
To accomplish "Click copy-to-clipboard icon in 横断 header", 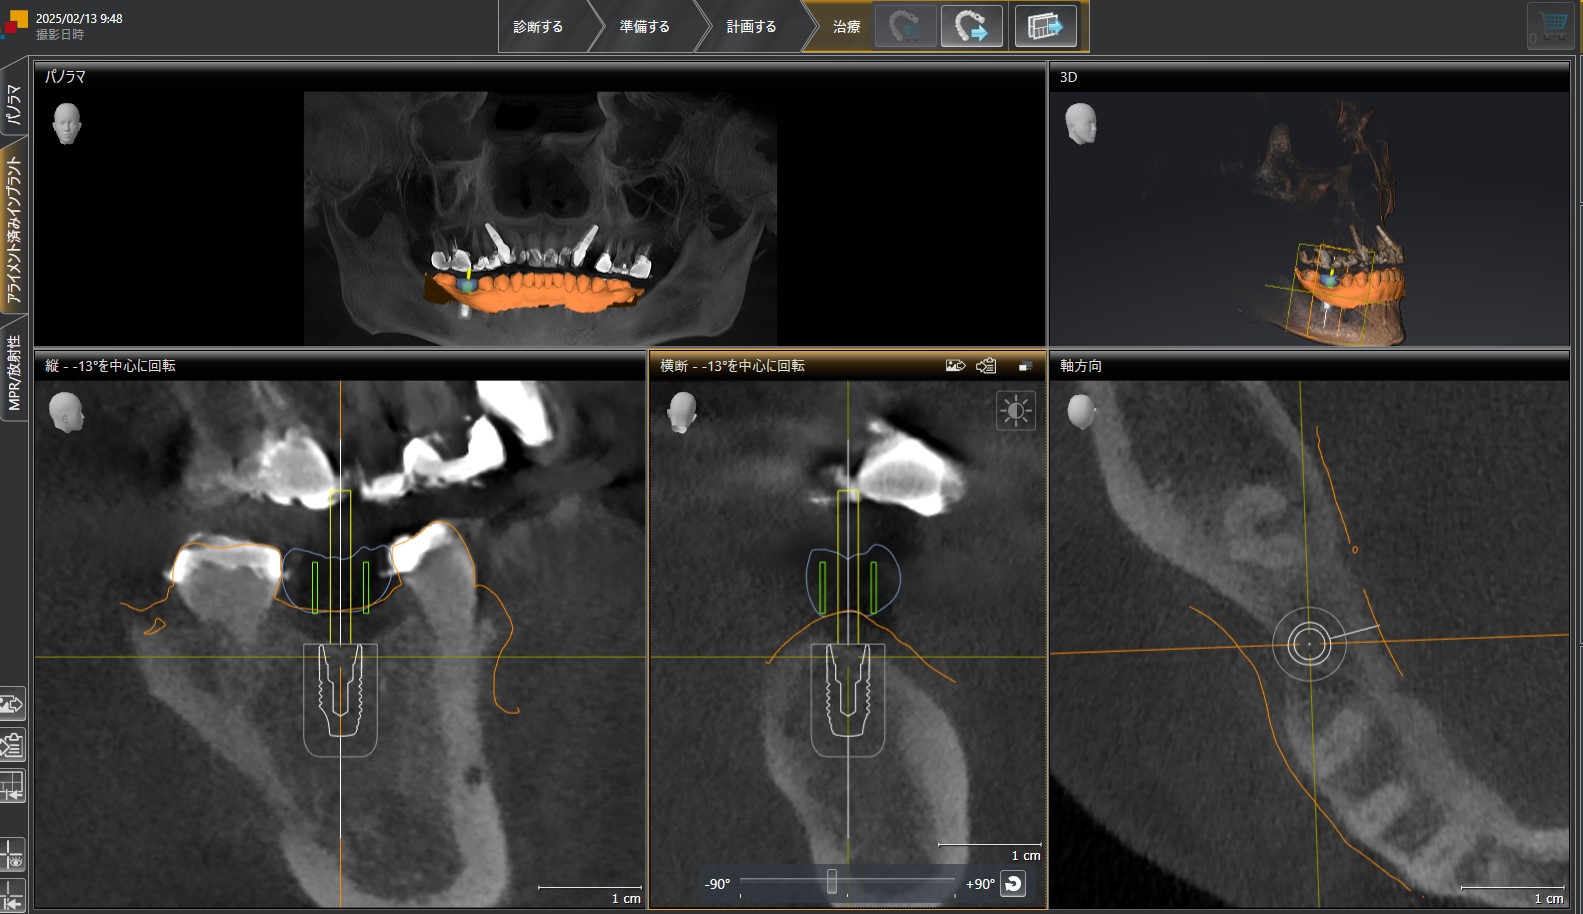I will pyautogui.click(x=986, y=366).
